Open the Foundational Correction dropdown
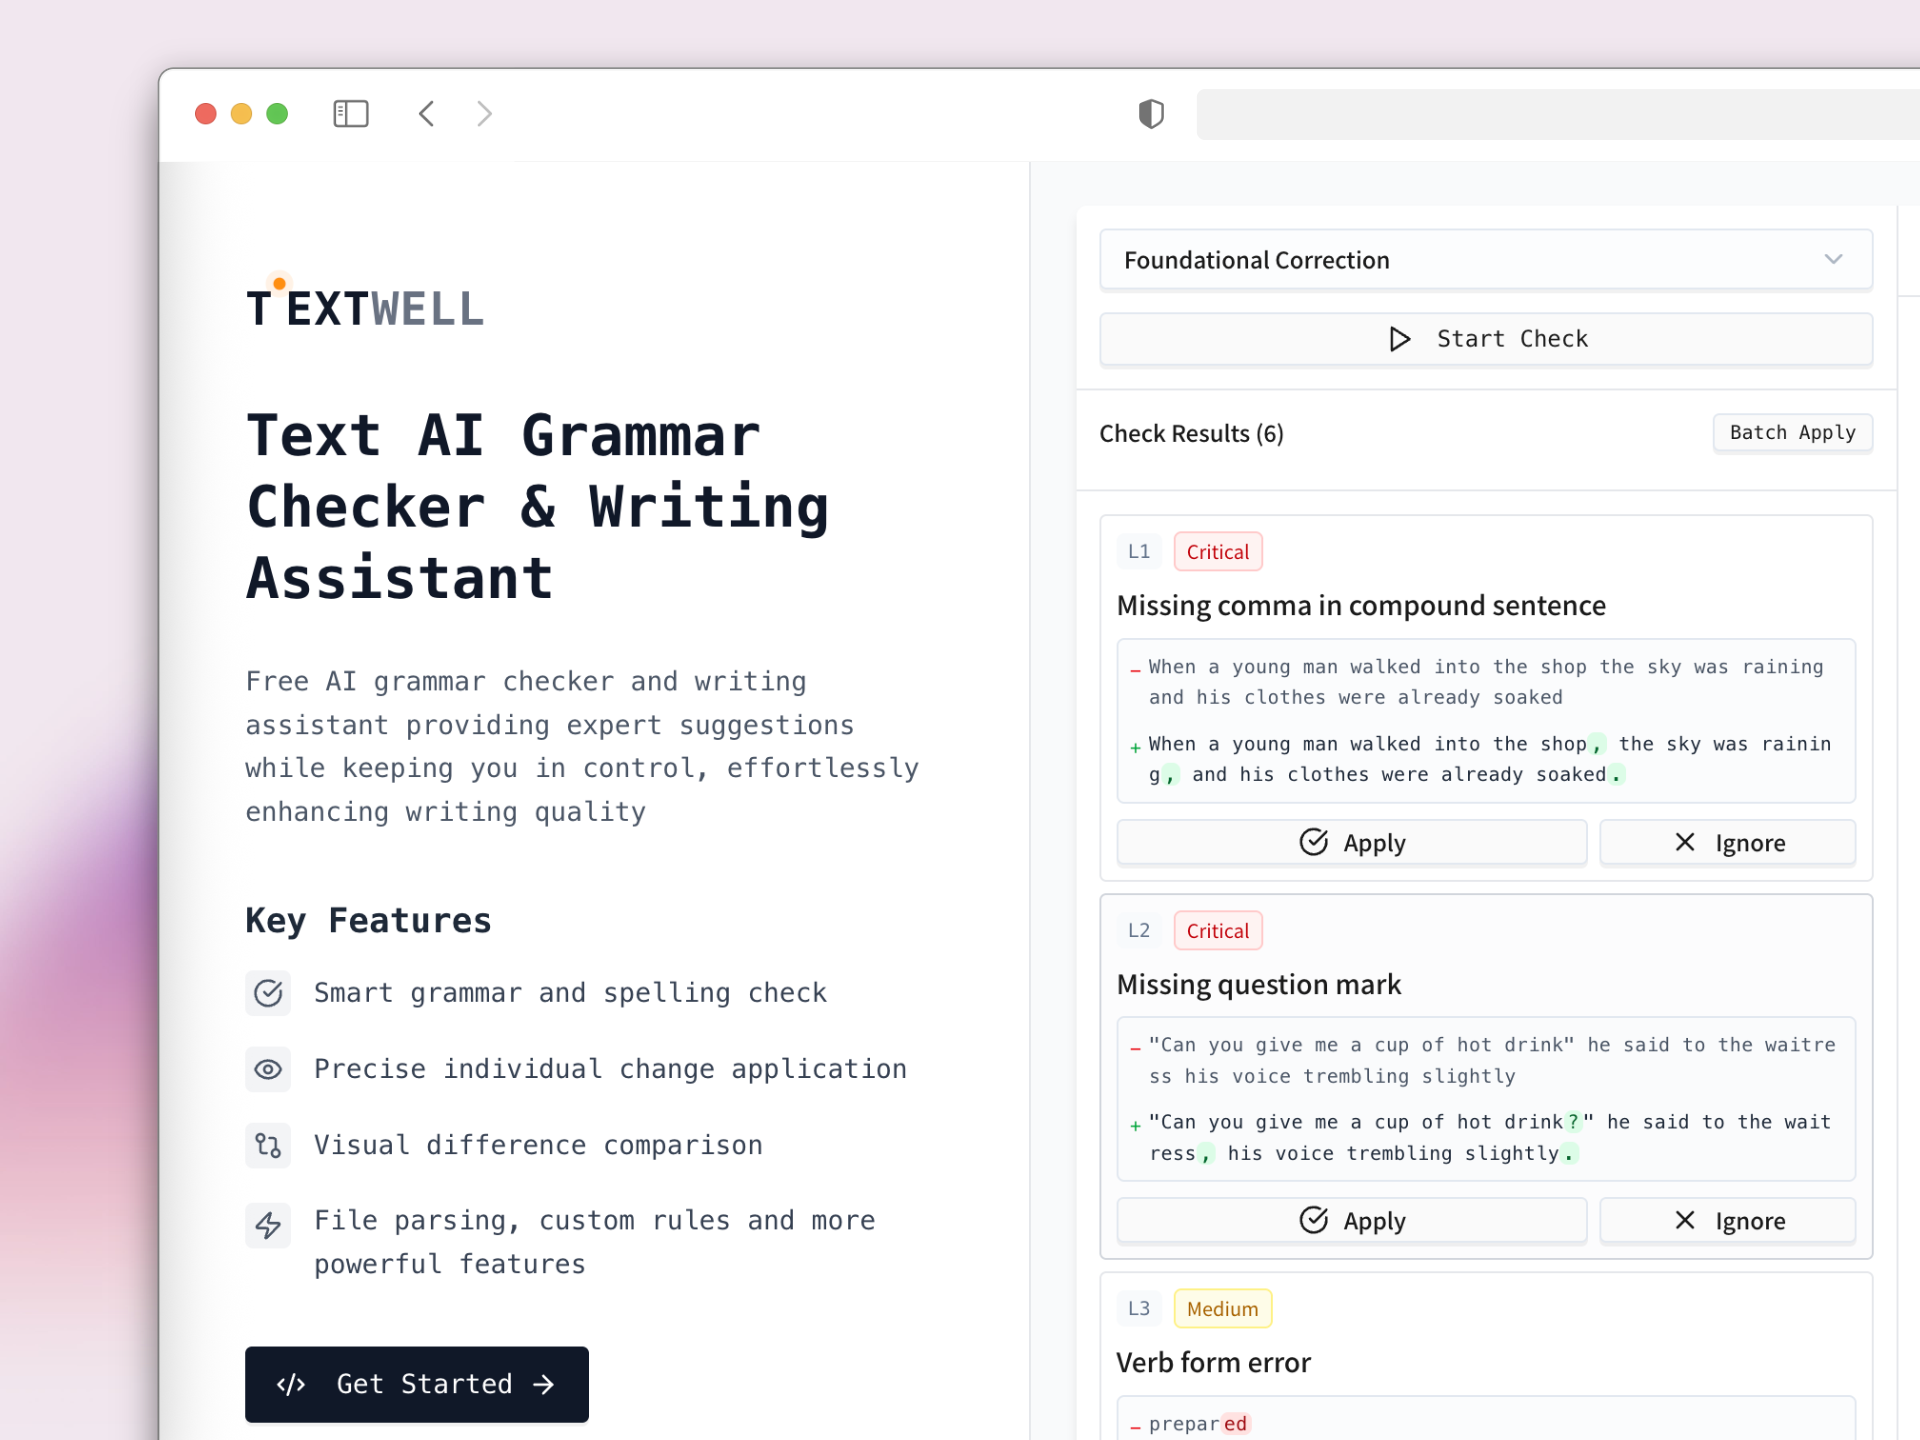 [x=1486, y=260]
